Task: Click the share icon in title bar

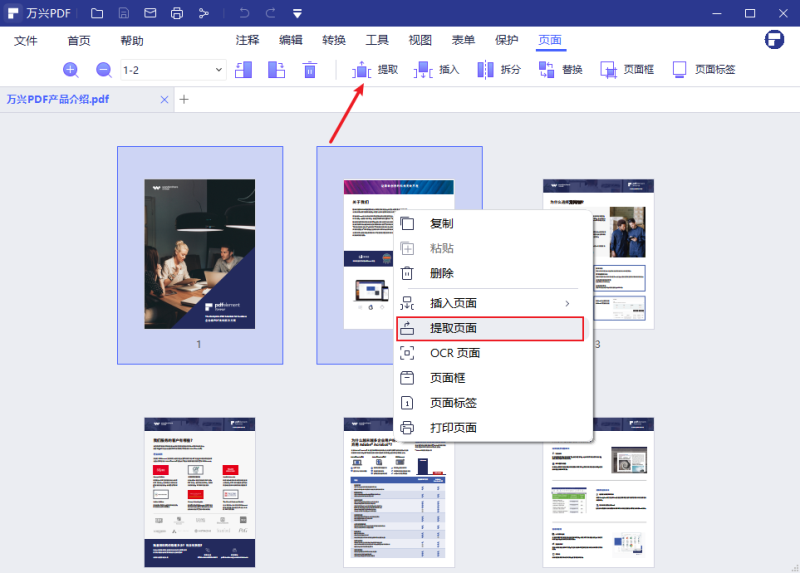Action: 204,13
